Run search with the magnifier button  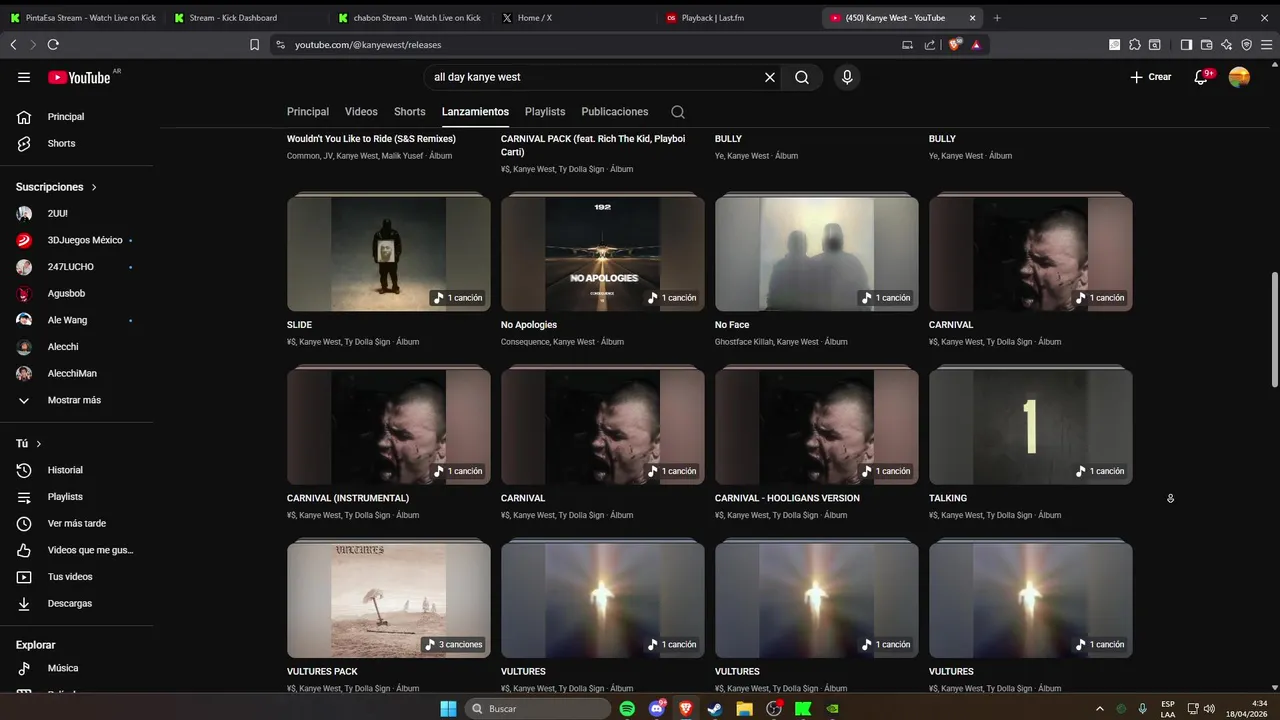802,77
